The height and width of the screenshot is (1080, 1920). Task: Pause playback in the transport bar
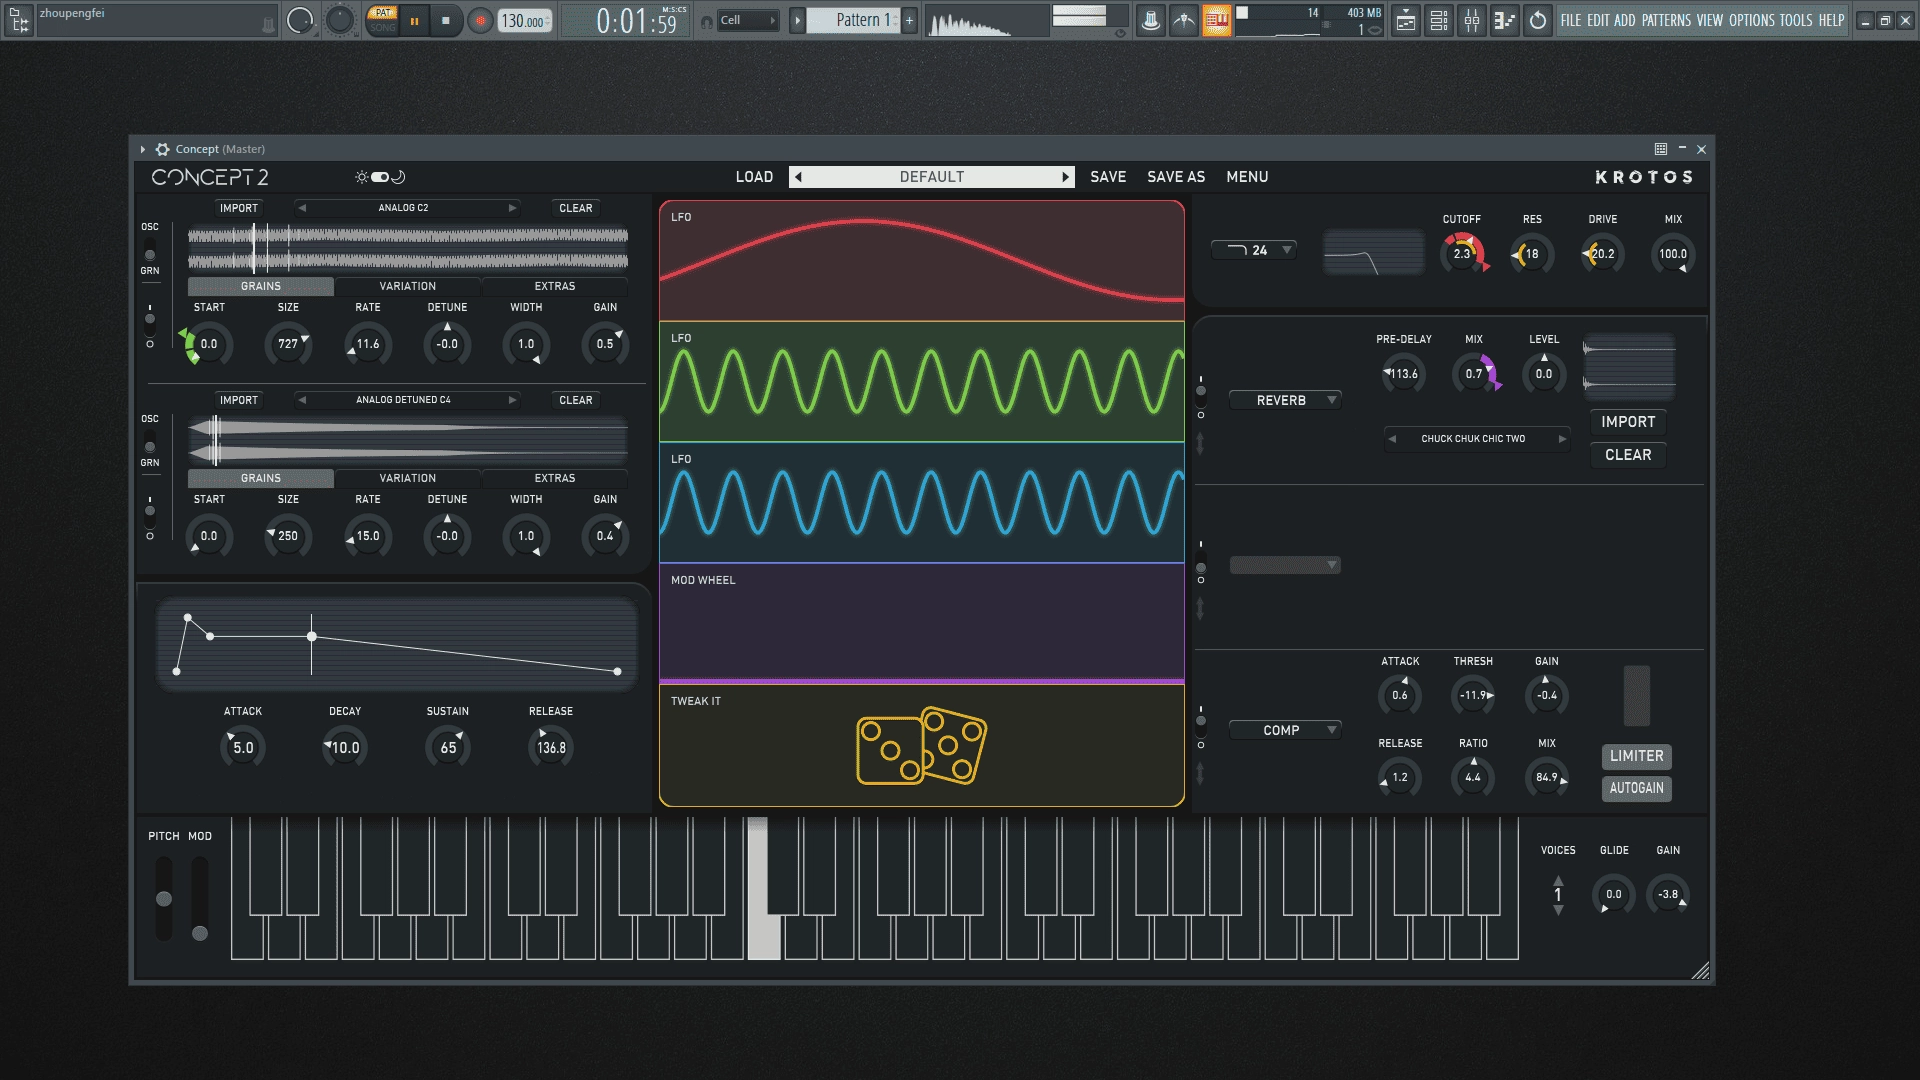point(414,20)
